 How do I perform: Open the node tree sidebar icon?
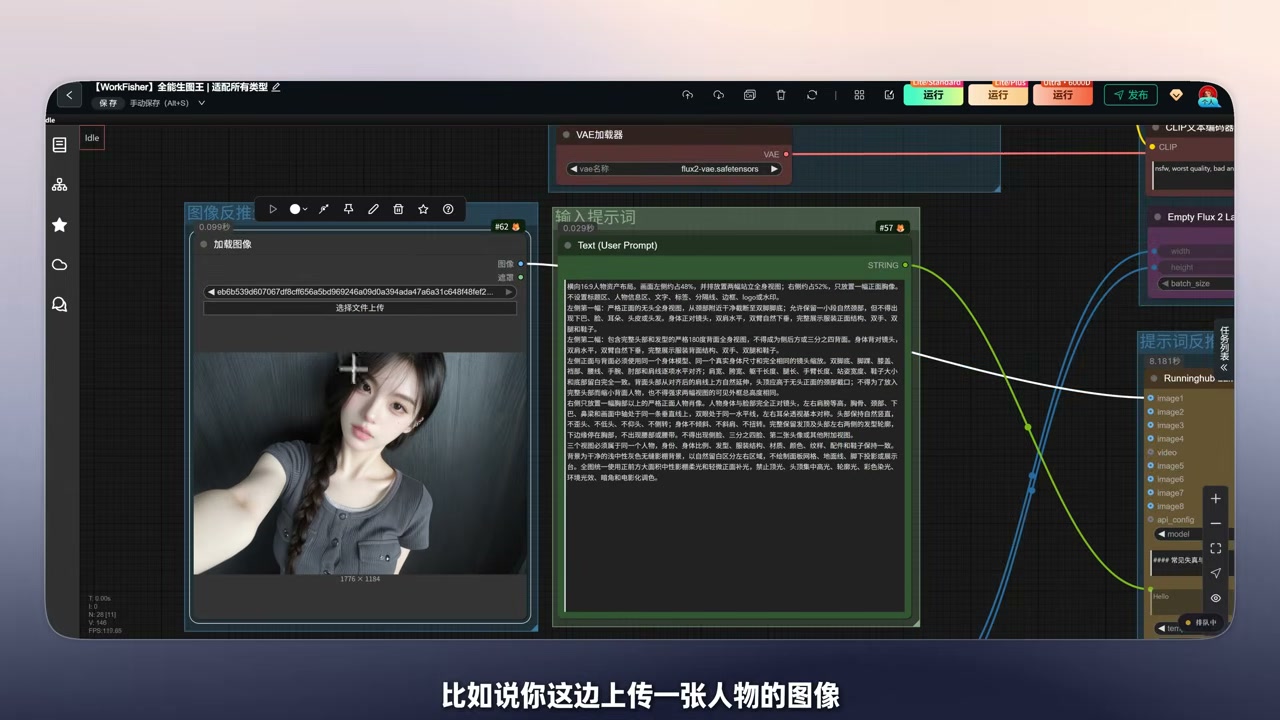pyautogui.click(x=59, y=185)
